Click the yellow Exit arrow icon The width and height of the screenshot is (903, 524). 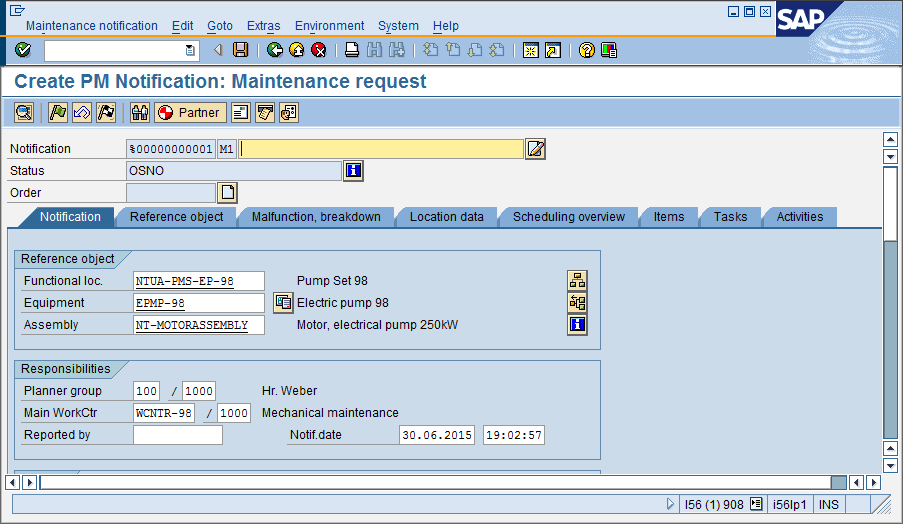pos(297,50)
